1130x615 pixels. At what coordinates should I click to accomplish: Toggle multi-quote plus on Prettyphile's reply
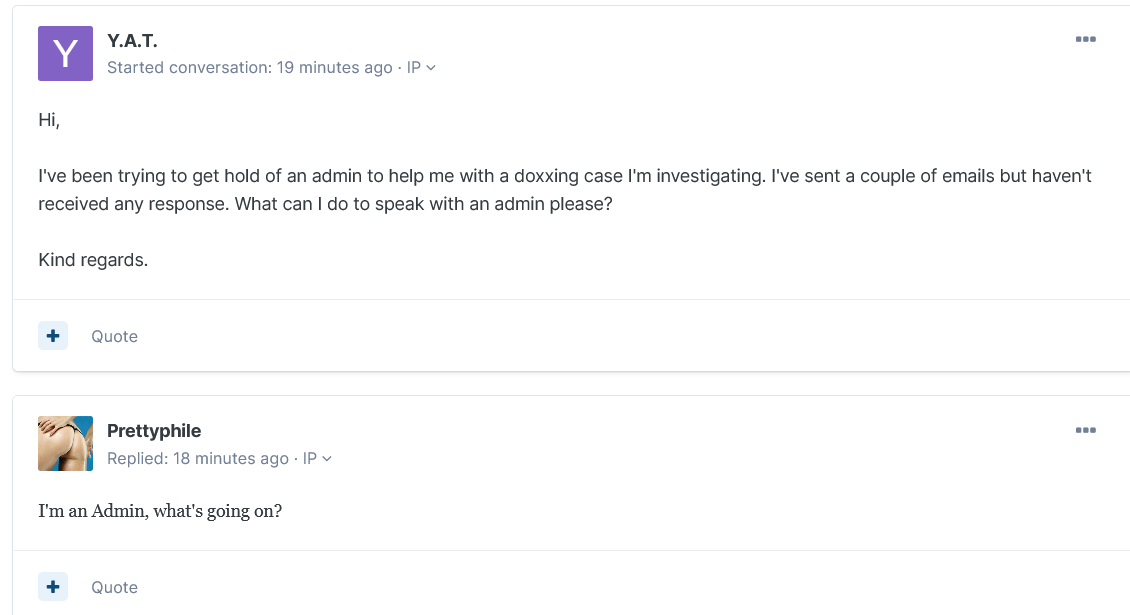pos(53,587)
